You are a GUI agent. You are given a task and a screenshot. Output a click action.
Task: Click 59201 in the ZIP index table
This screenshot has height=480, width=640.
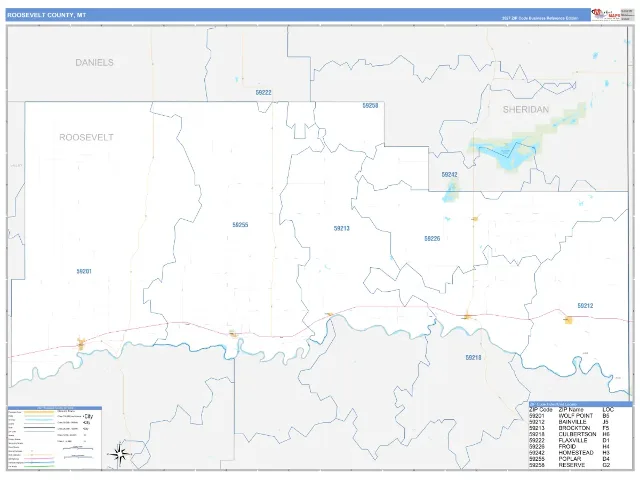point(537,416)
